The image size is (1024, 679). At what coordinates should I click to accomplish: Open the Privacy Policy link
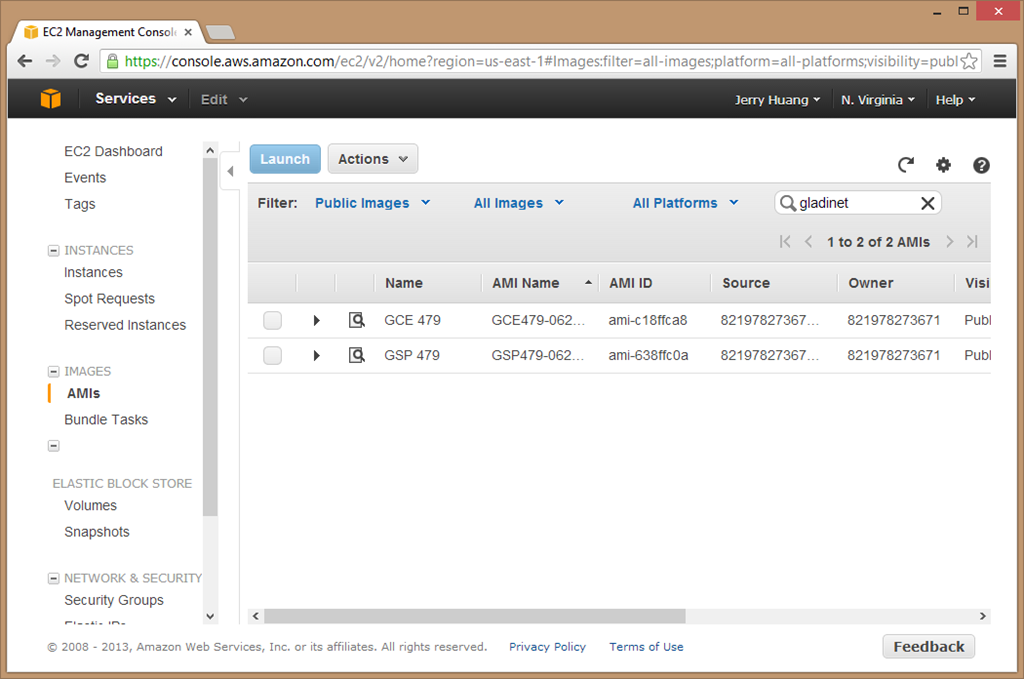pyautogui.click(x=547, y=646)
